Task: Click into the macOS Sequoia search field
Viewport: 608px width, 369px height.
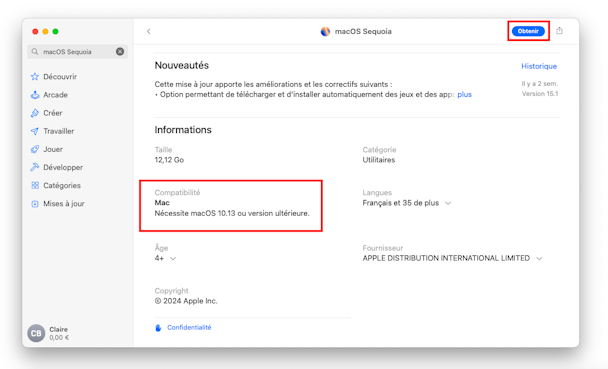Action: pyautogui.click(x=78, y=52)
